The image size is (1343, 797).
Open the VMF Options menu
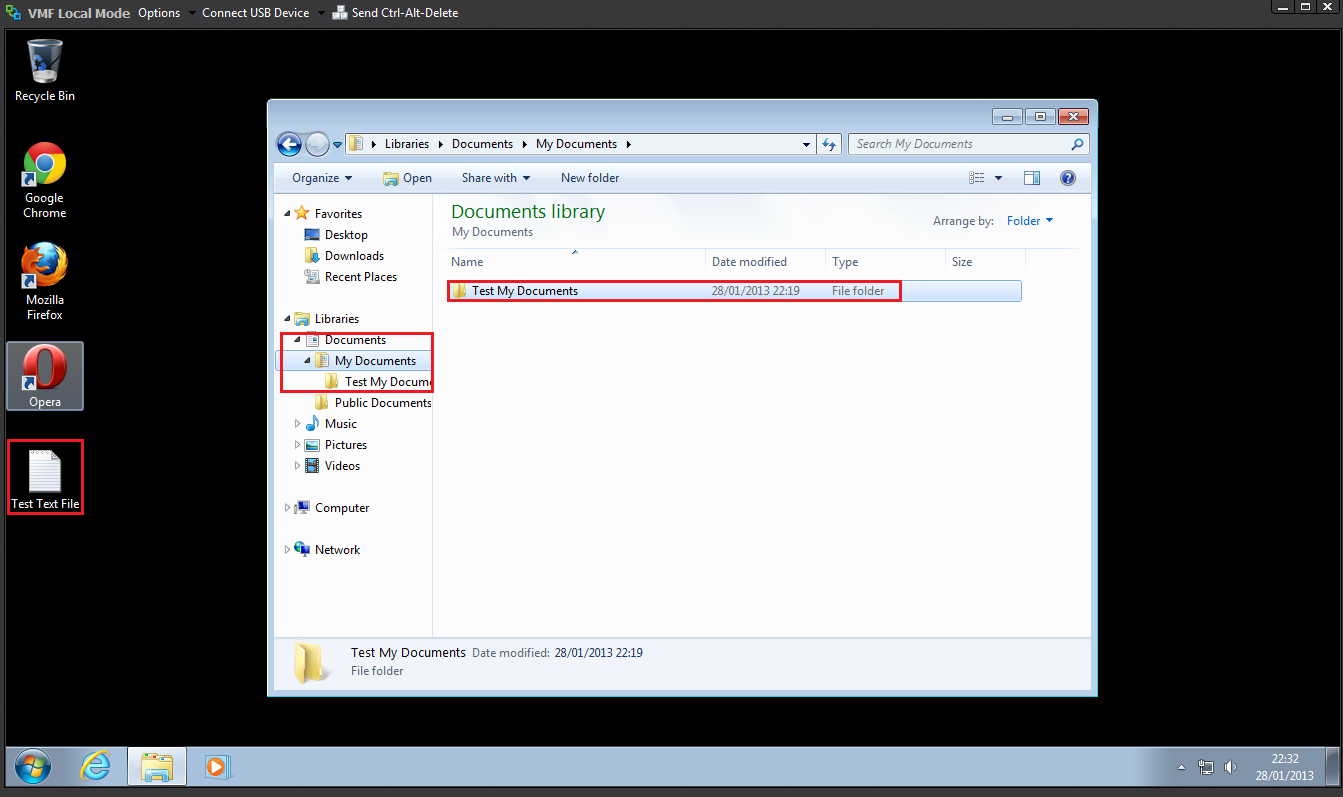pyautogui.click(x=159, y=13)
